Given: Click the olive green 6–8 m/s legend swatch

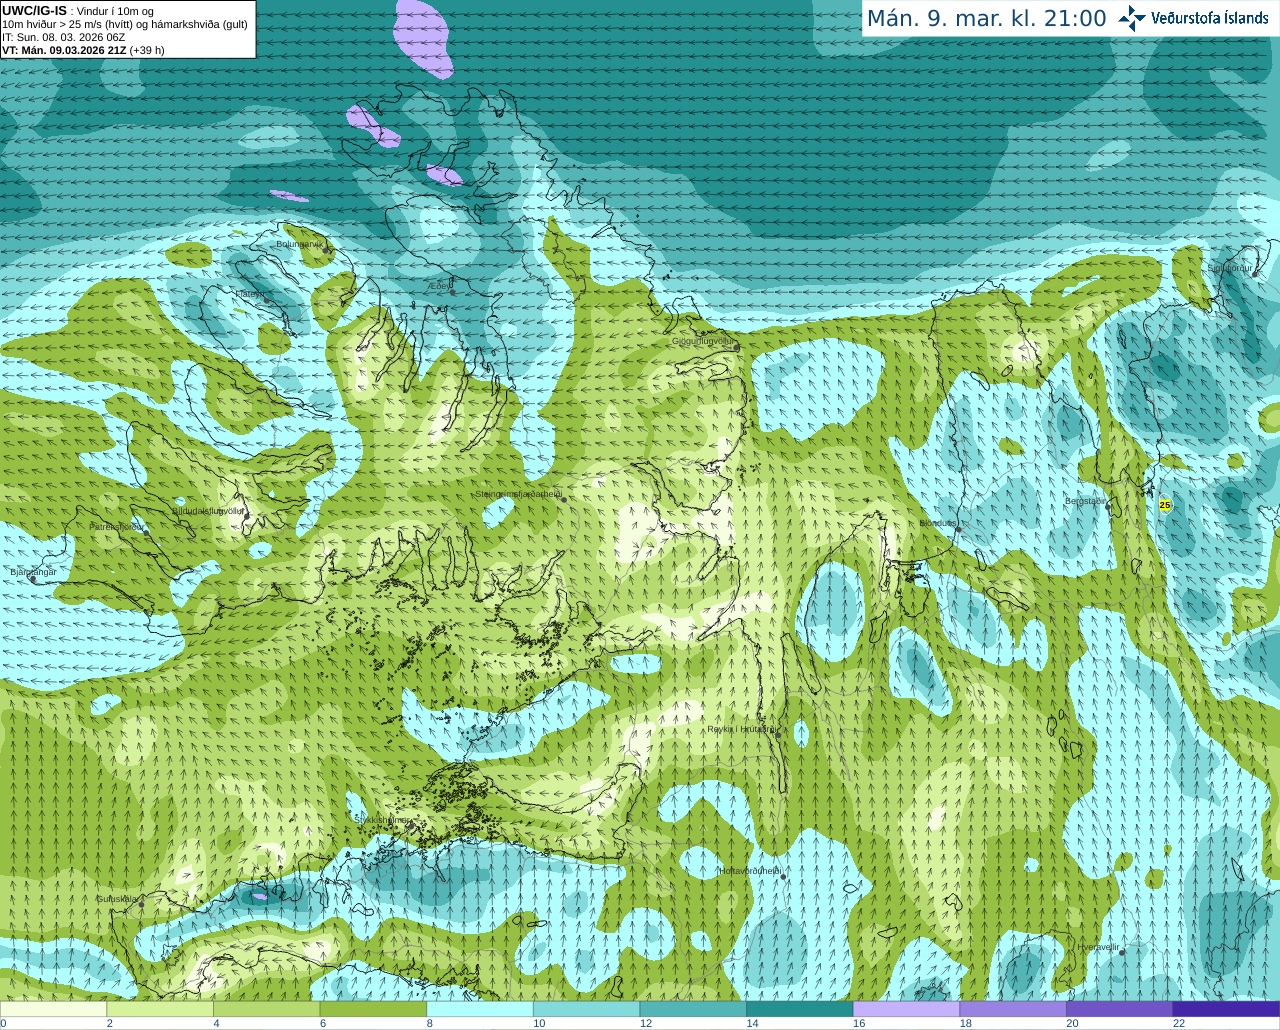Looking at the screenshot, I should (373, 1009).
